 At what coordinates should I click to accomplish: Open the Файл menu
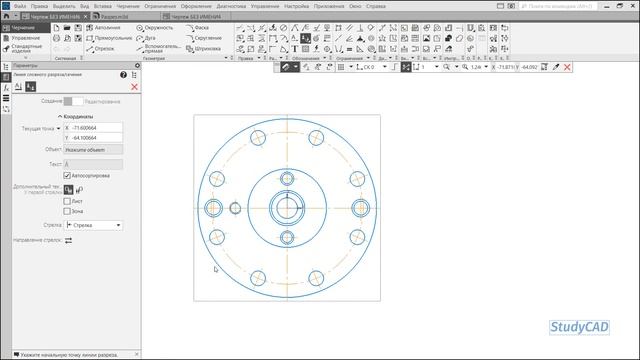tap(20, 6)
